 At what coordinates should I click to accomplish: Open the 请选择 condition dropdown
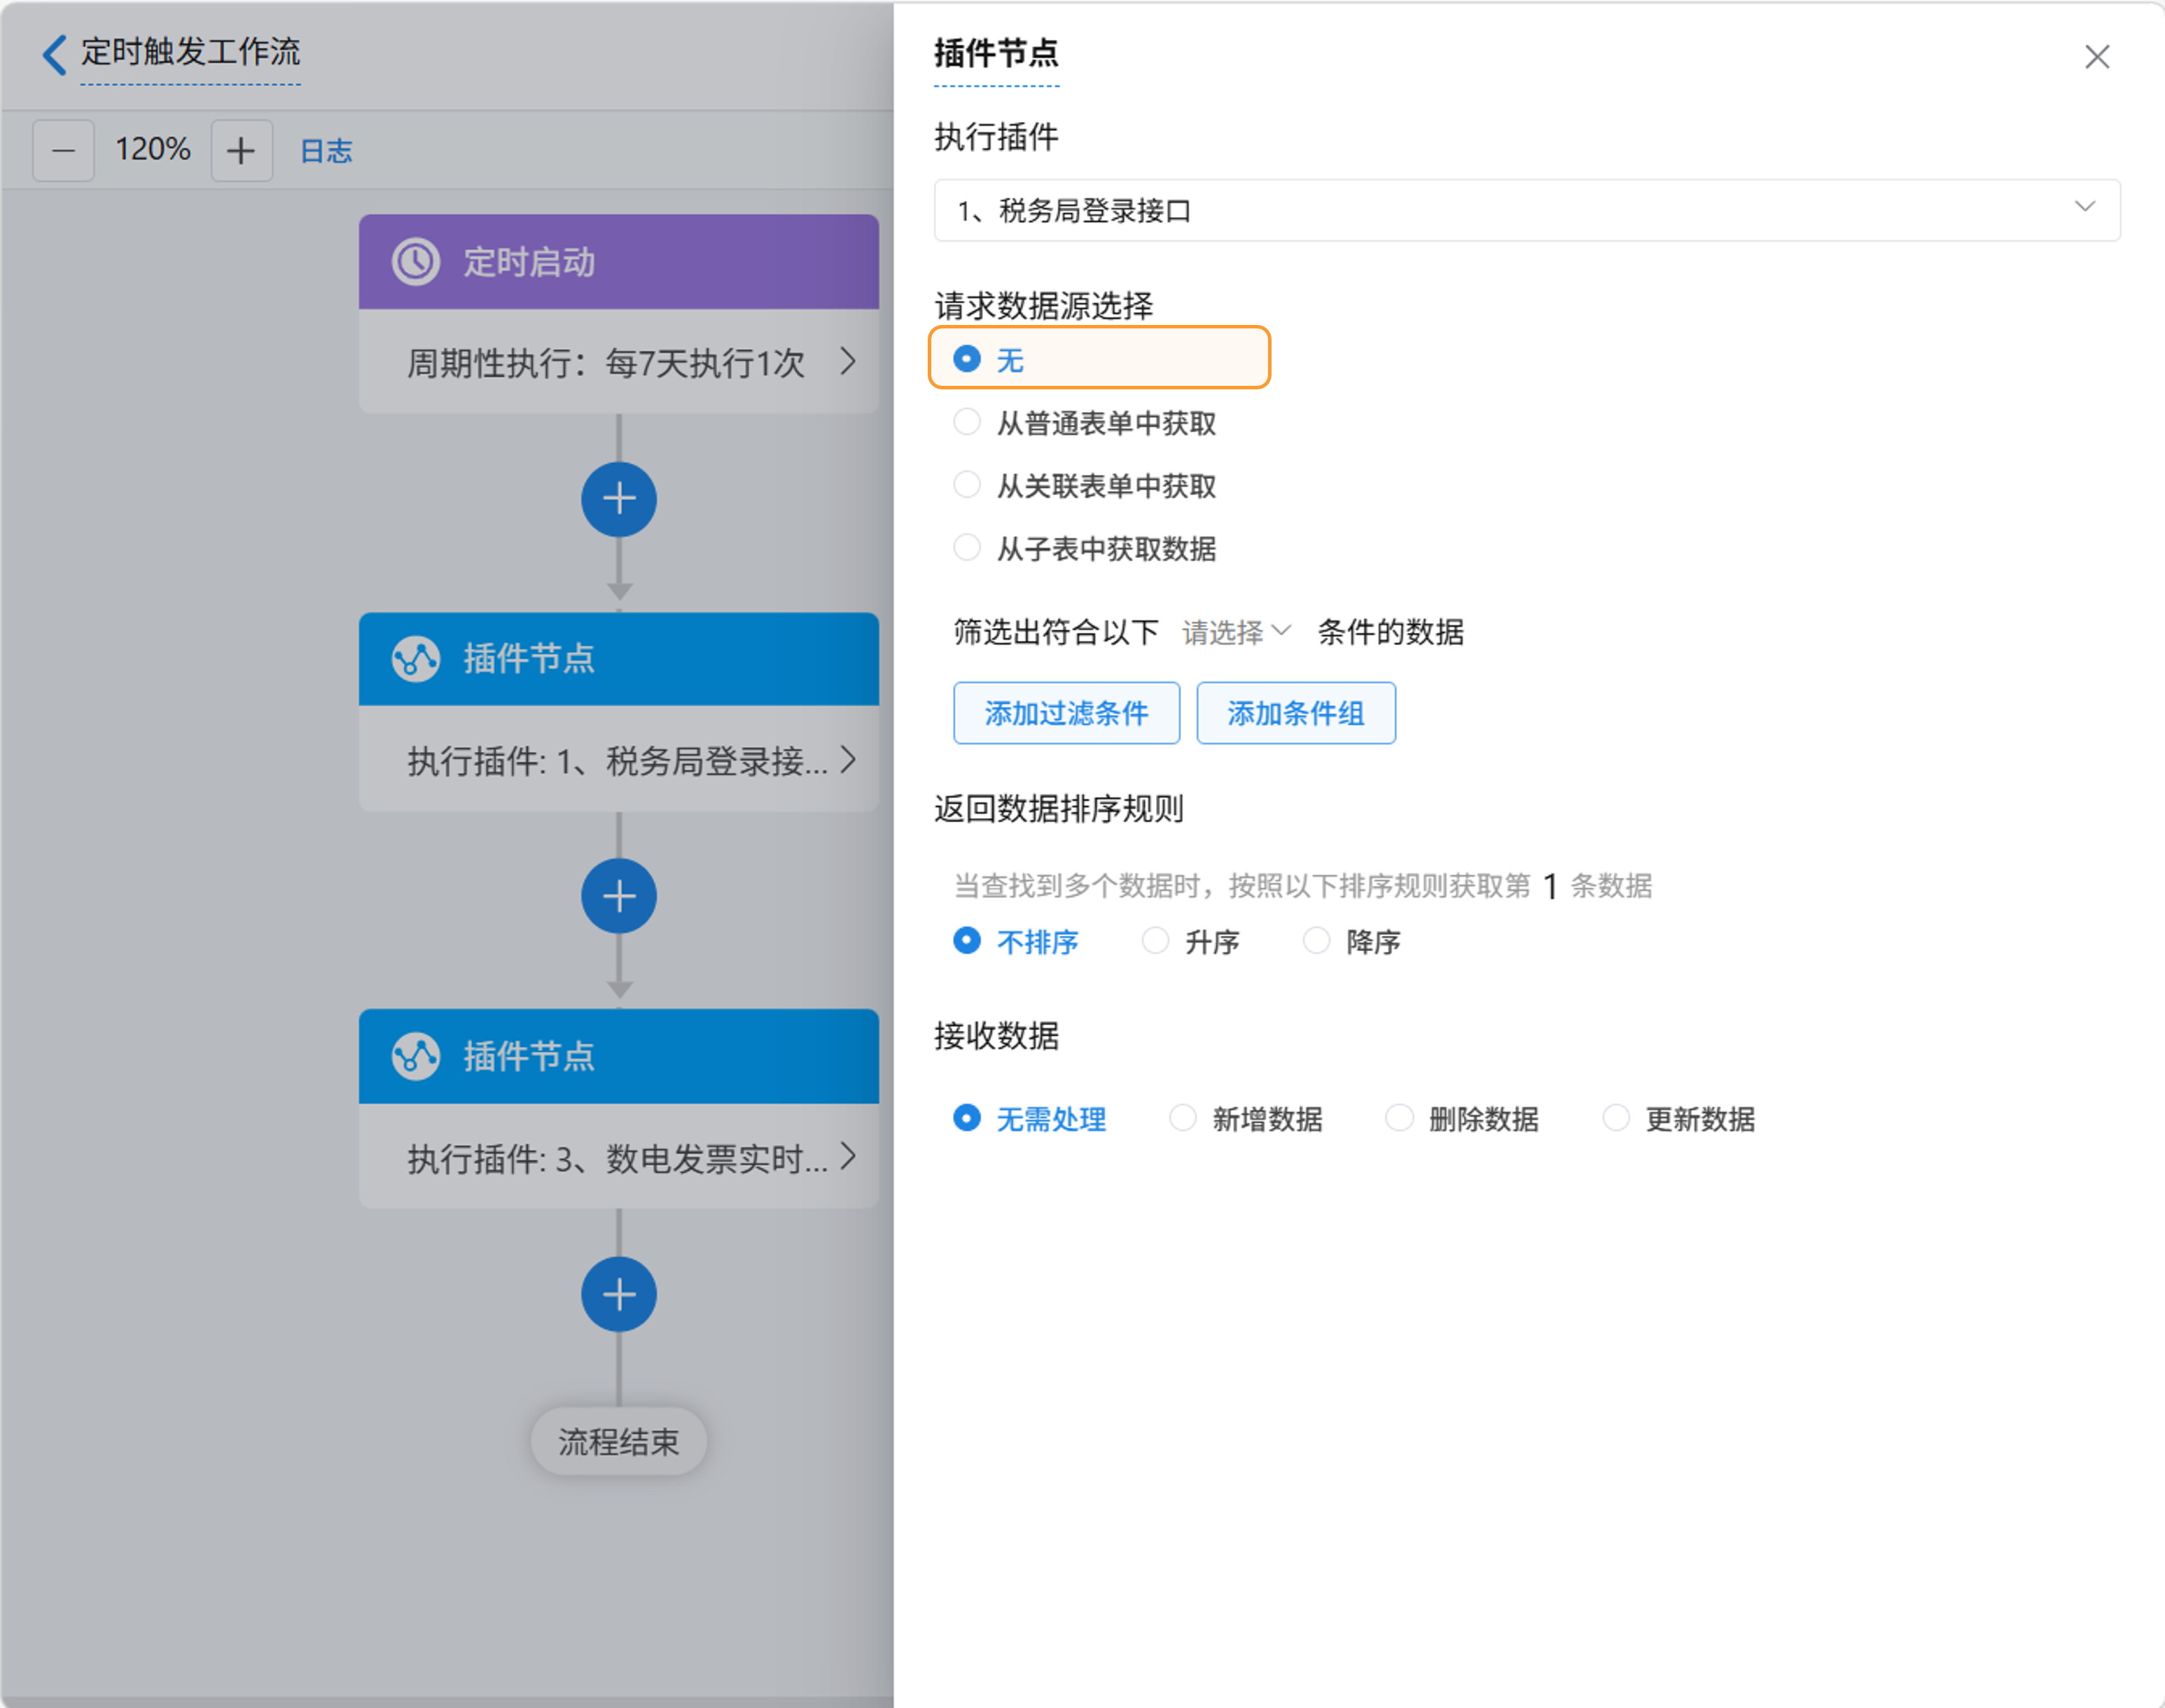click(x=1236, y=632)
